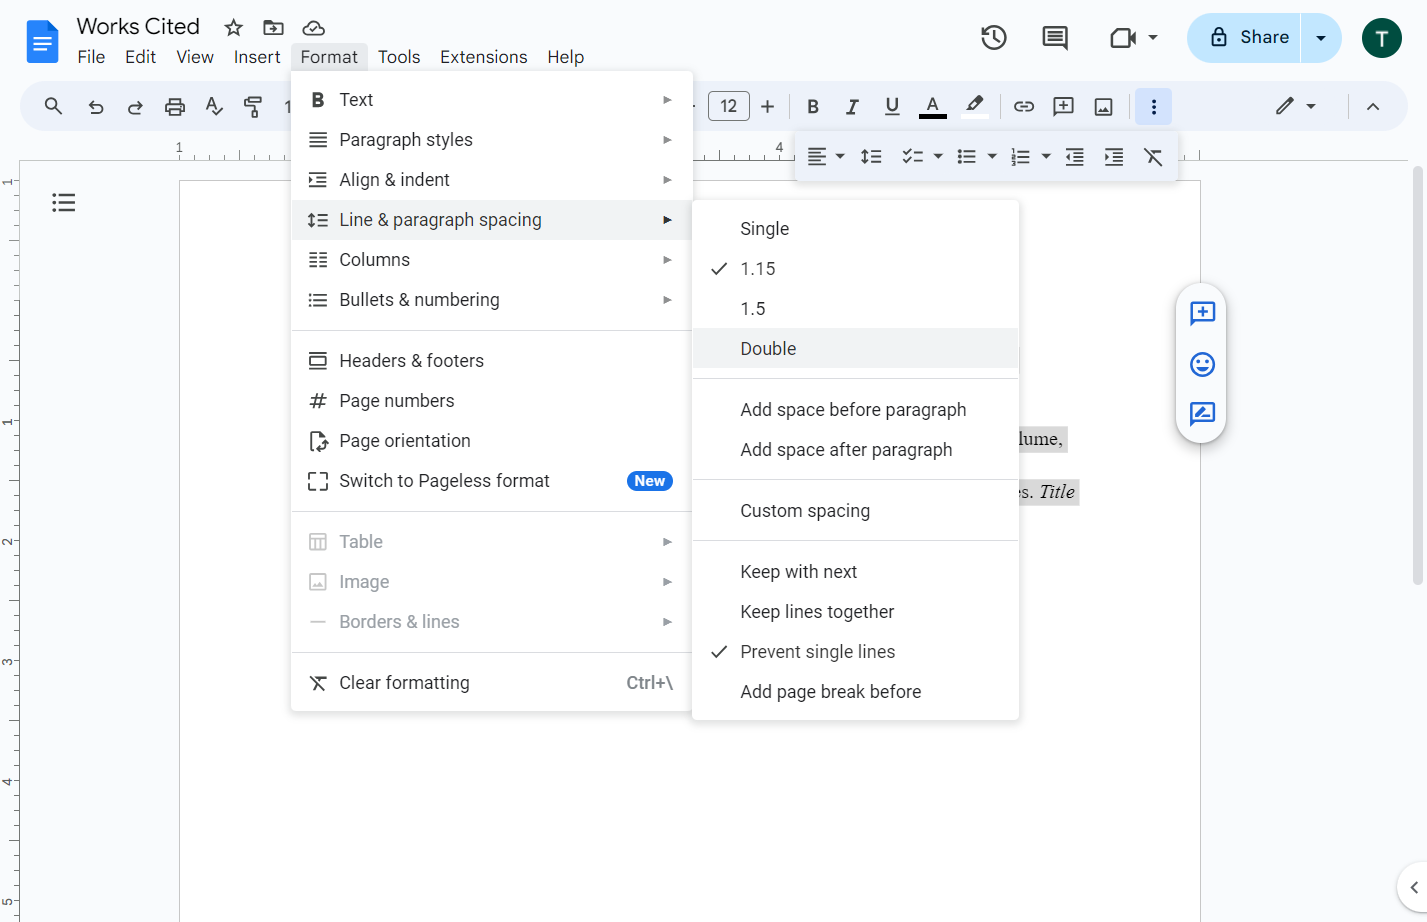Decrease indent of paragraph
Image resolution: width=1427 pixels, height=922 pixels.
(1075, 156)
